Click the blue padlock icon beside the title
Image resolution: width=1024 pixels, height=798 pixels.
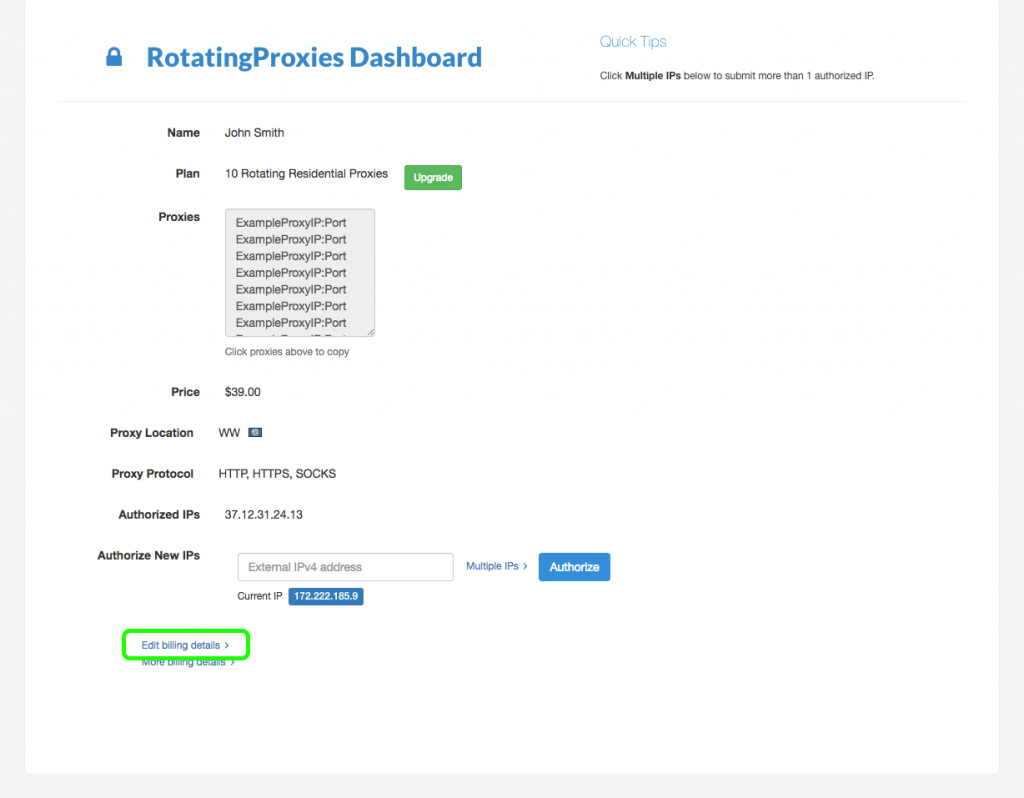[114, 57]
